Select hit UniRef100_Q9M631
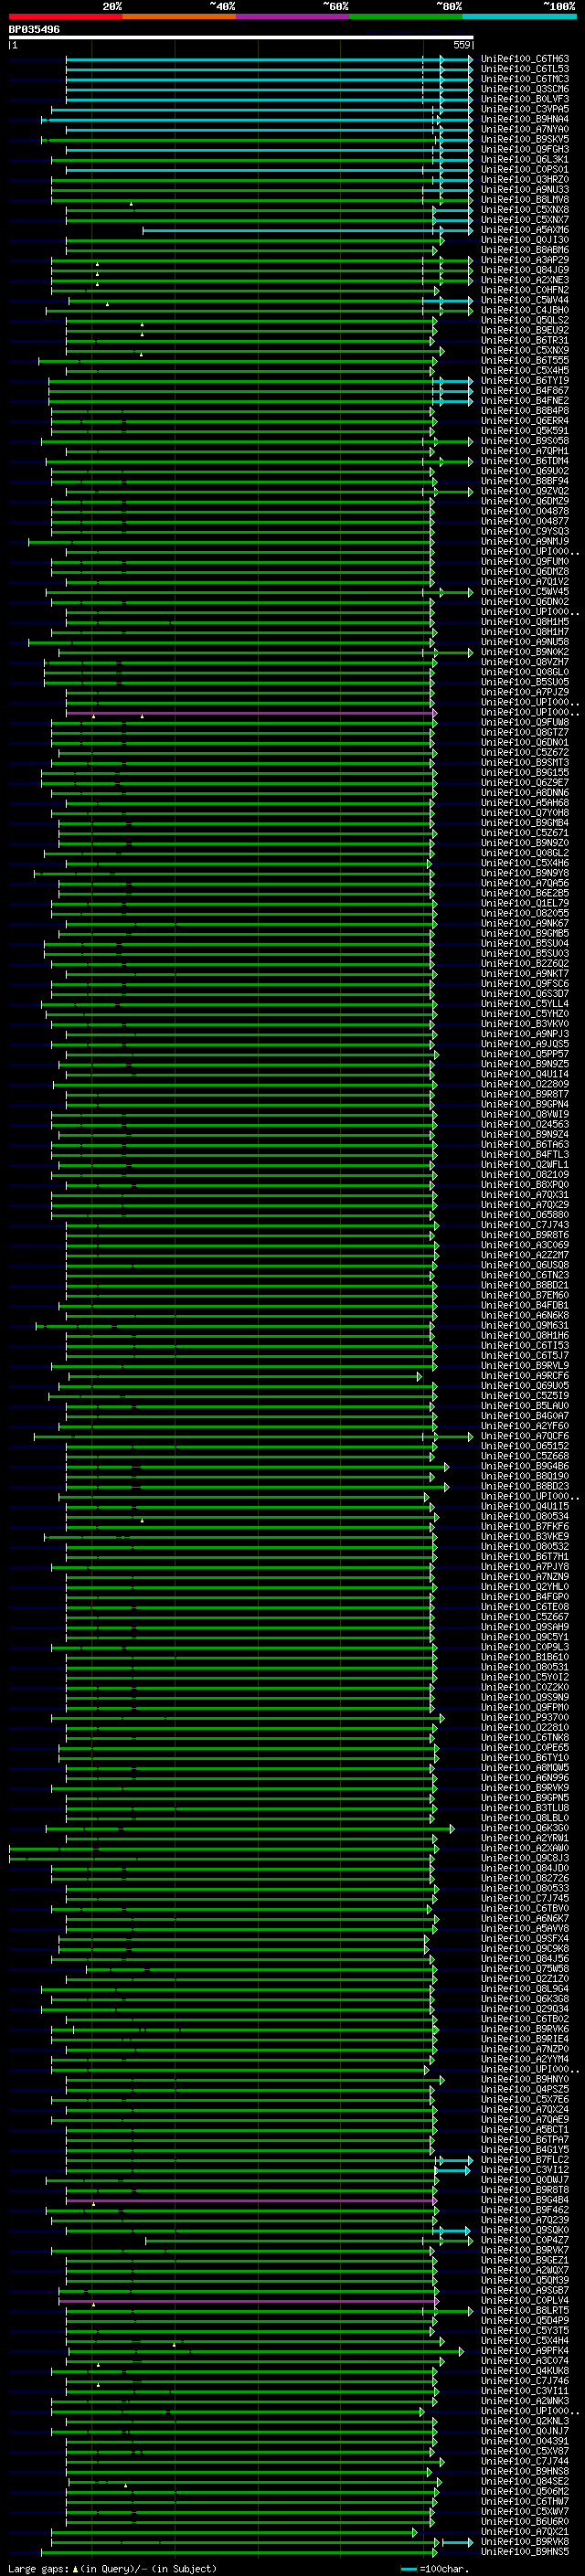Screen dimensions: 585x2576 pyautogui.click(x=525, y=1325)
